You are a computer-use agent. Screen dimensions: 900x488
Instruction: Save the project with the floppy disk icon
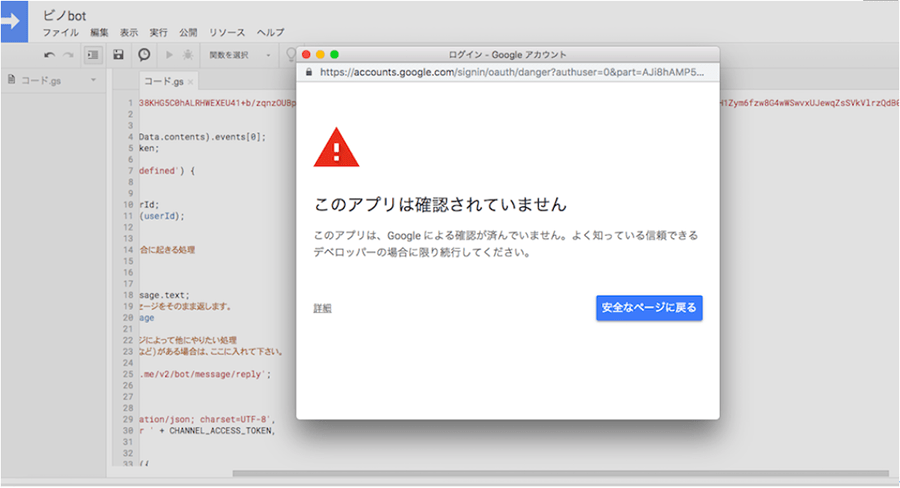tap(118, 55)
